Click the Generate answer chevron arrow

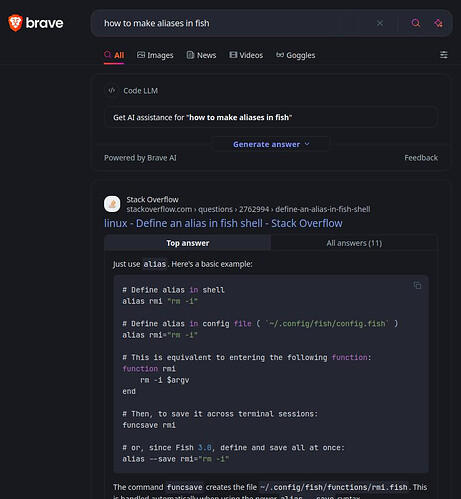coord(307,144)
